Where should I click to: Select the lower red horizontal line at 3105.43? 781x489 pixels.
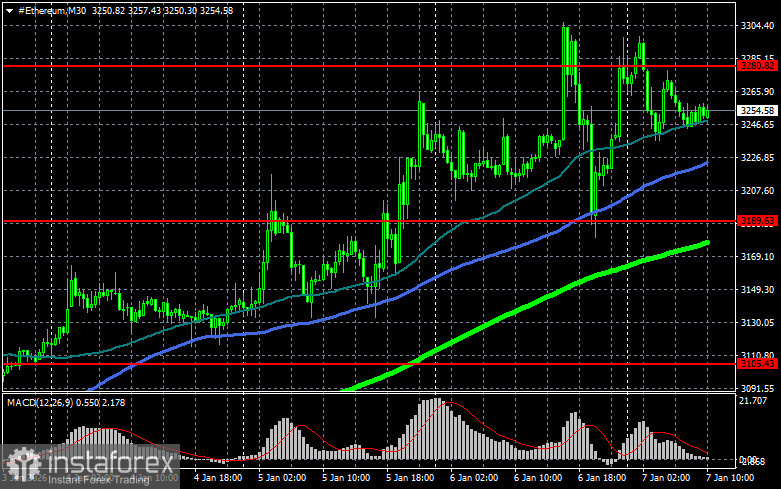(x=369, y=364)
